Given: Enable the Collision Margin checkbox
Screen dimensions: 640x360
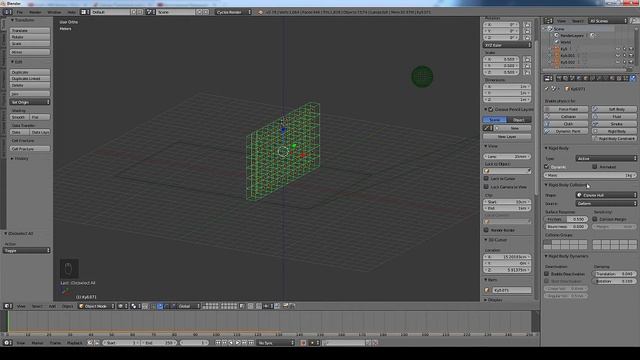Looking at the screenshot, I should 595,219.
